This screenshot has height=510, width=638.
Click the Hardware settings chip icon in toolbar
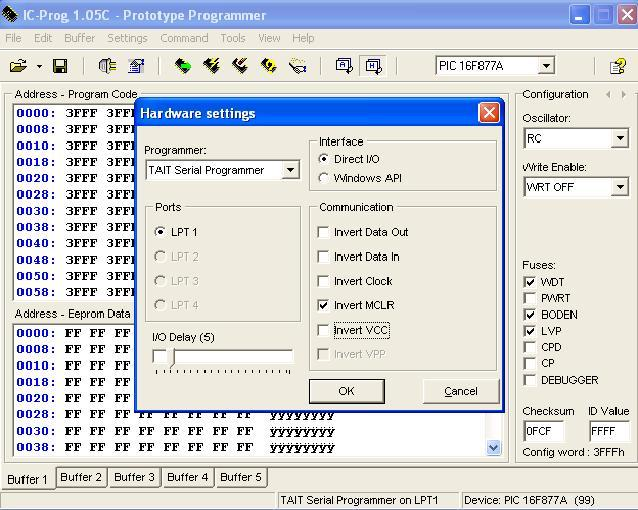click(107, 66)
